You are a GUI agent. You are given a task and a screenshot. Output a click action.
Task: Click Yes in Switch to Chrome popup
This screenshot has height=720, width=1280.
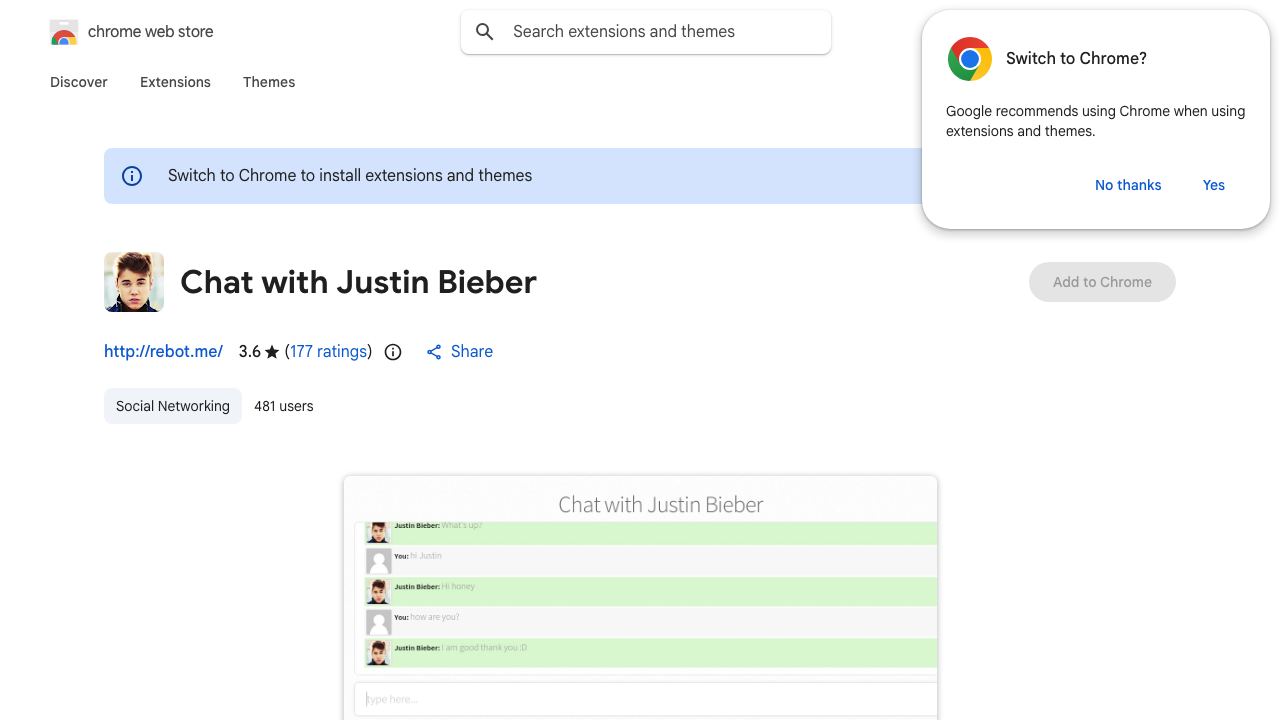point(1214,185)
